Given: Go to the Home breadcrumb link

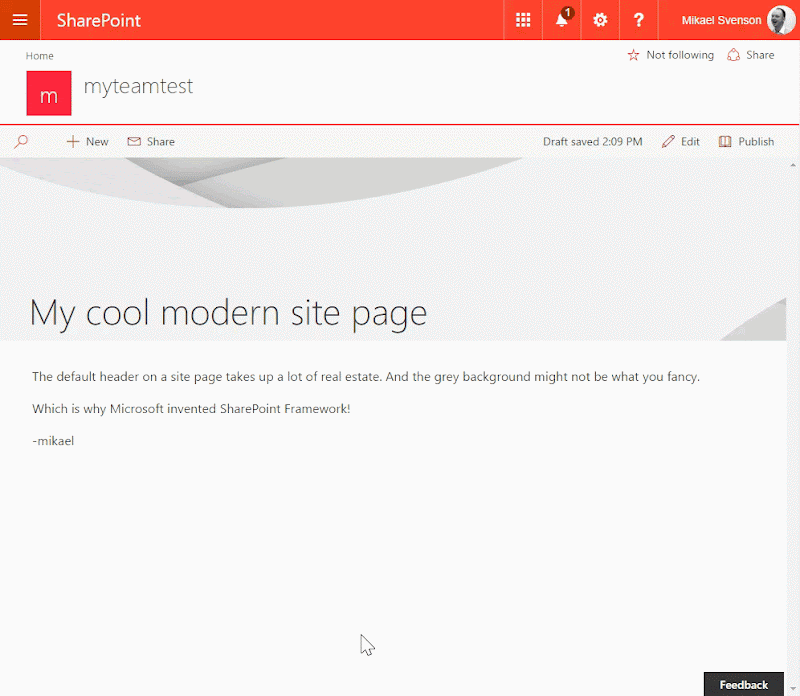Looking at the screenshot, I should (39, 56).
